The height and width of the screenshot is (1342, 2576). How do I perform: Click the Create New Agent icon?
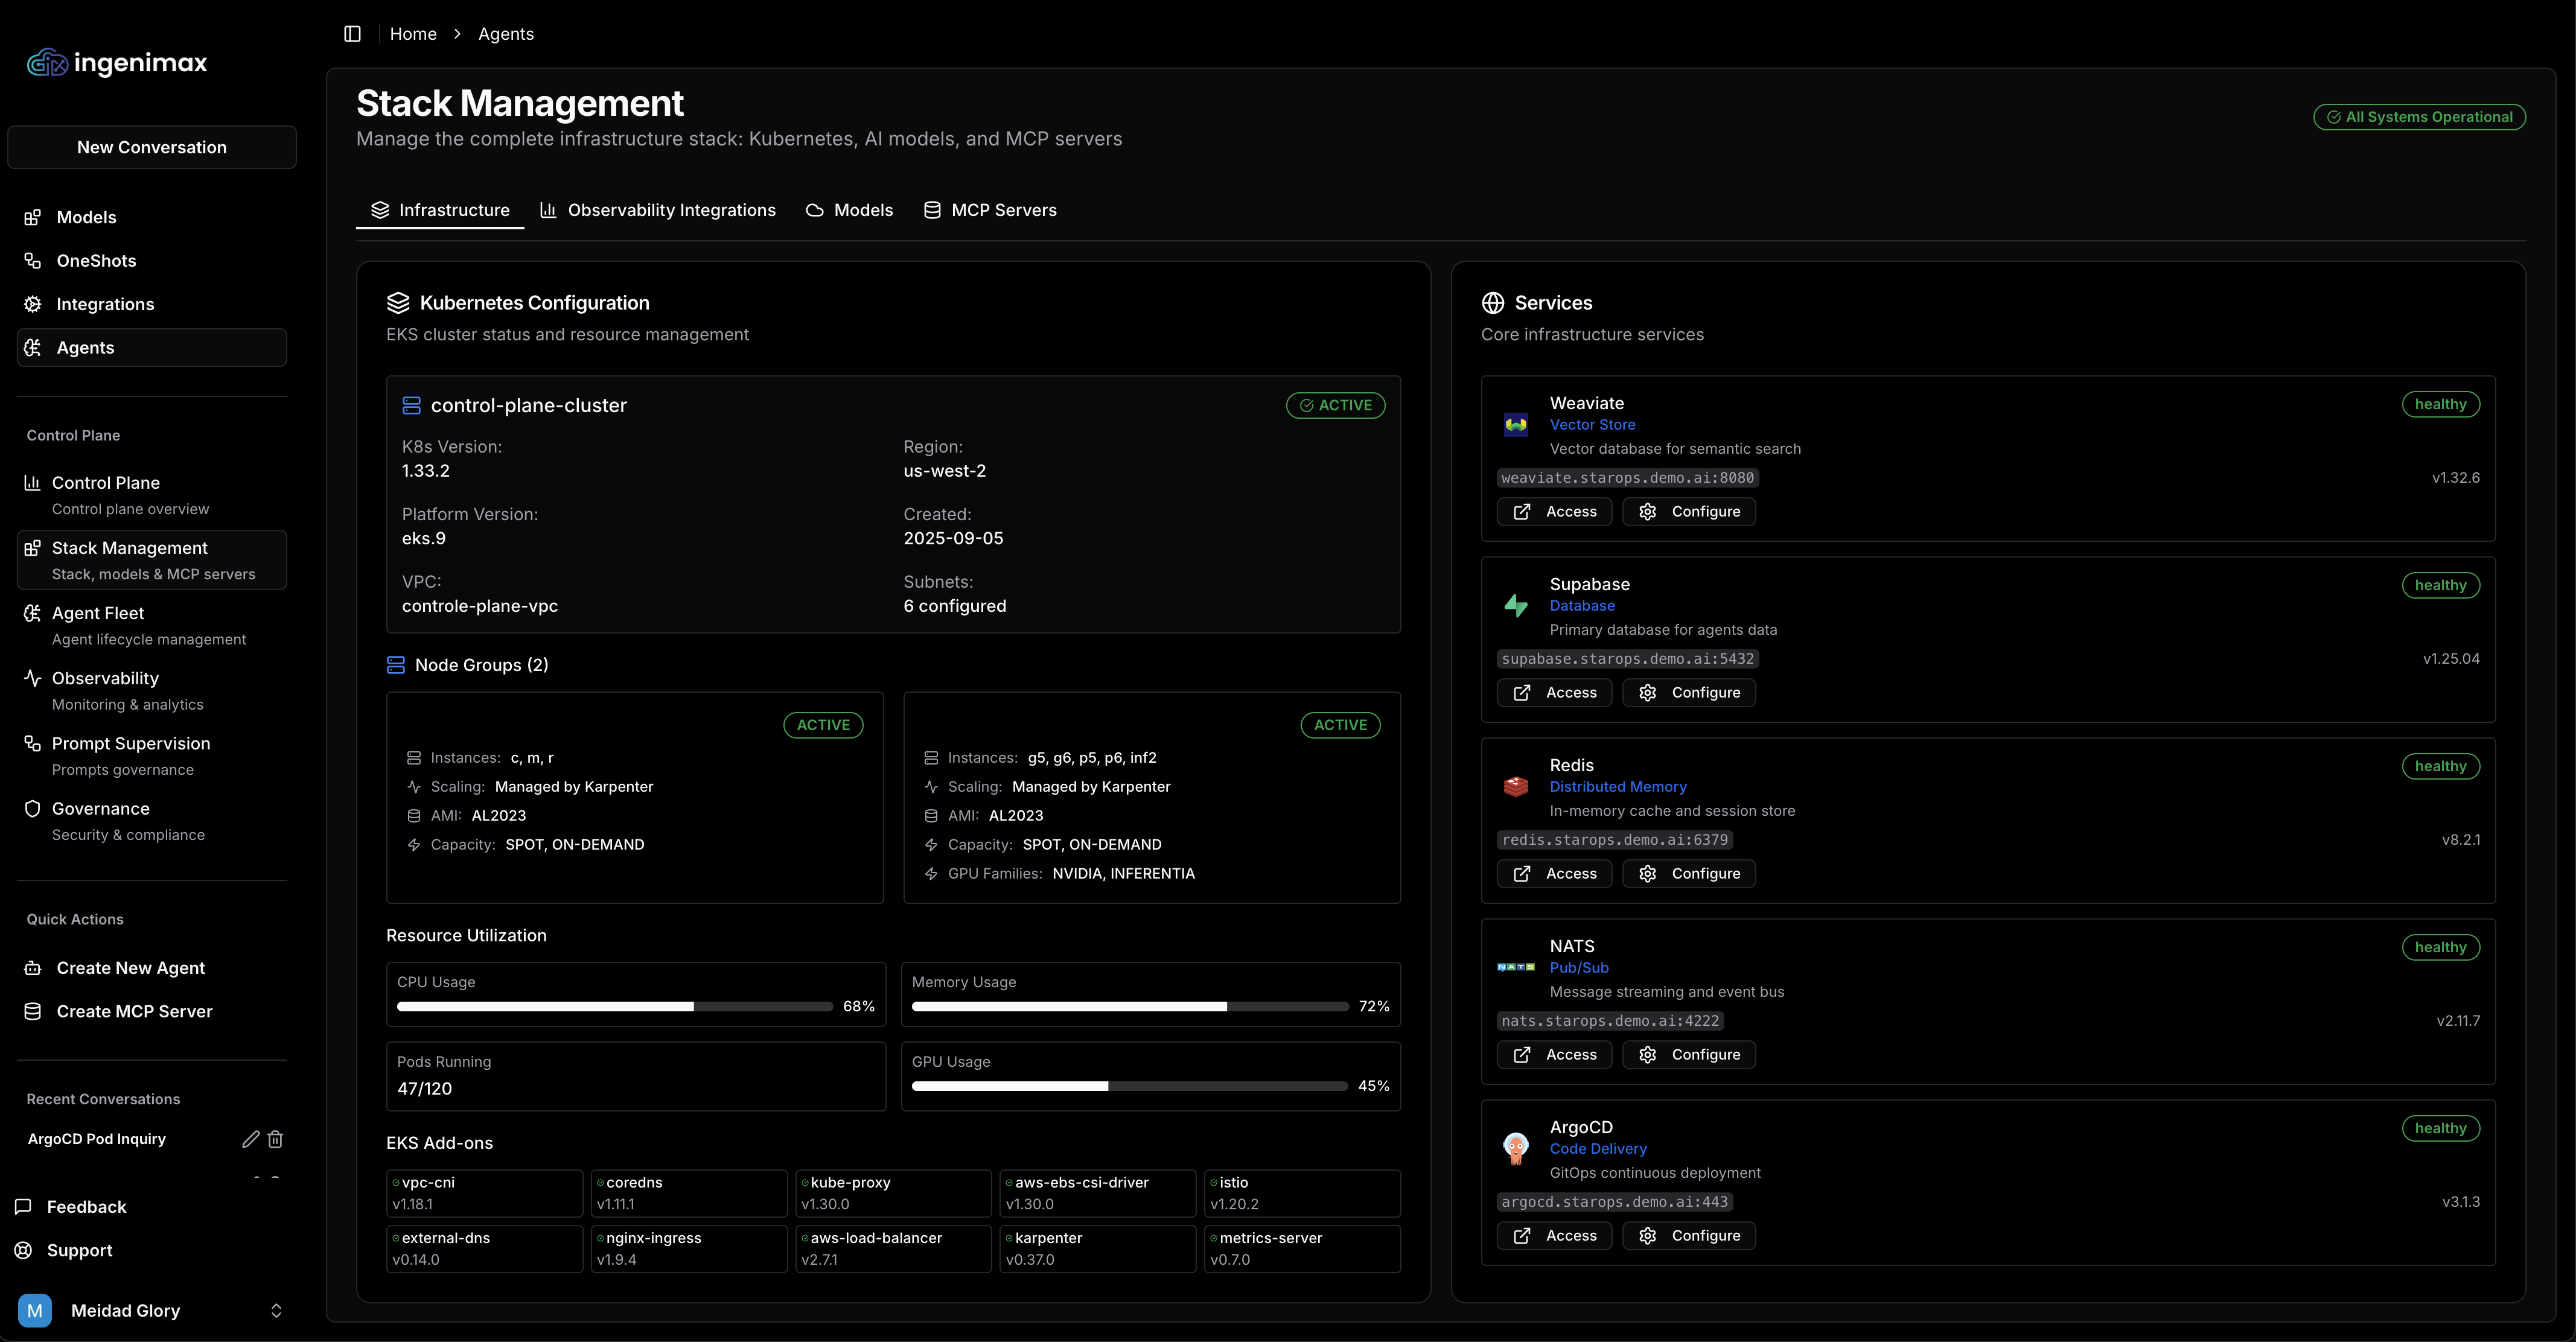(x=32, y=967)
